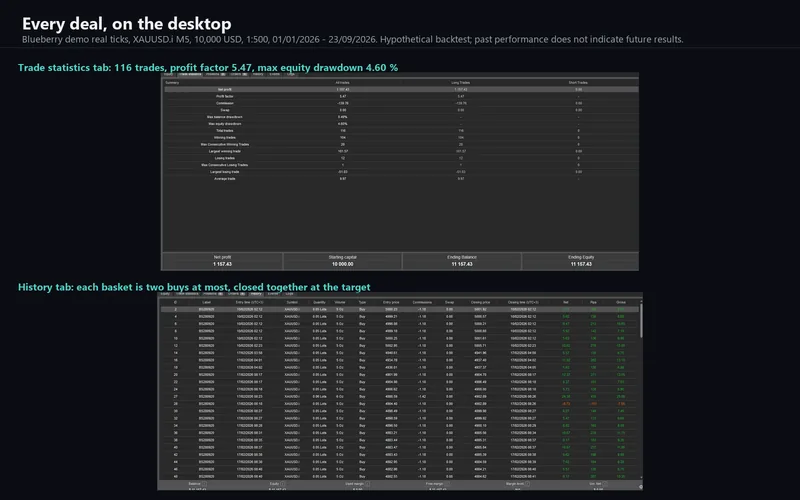This screenshot has height=500, width=800.
Task: Click the Ending Balance summary box
Action: pos(462,261)
